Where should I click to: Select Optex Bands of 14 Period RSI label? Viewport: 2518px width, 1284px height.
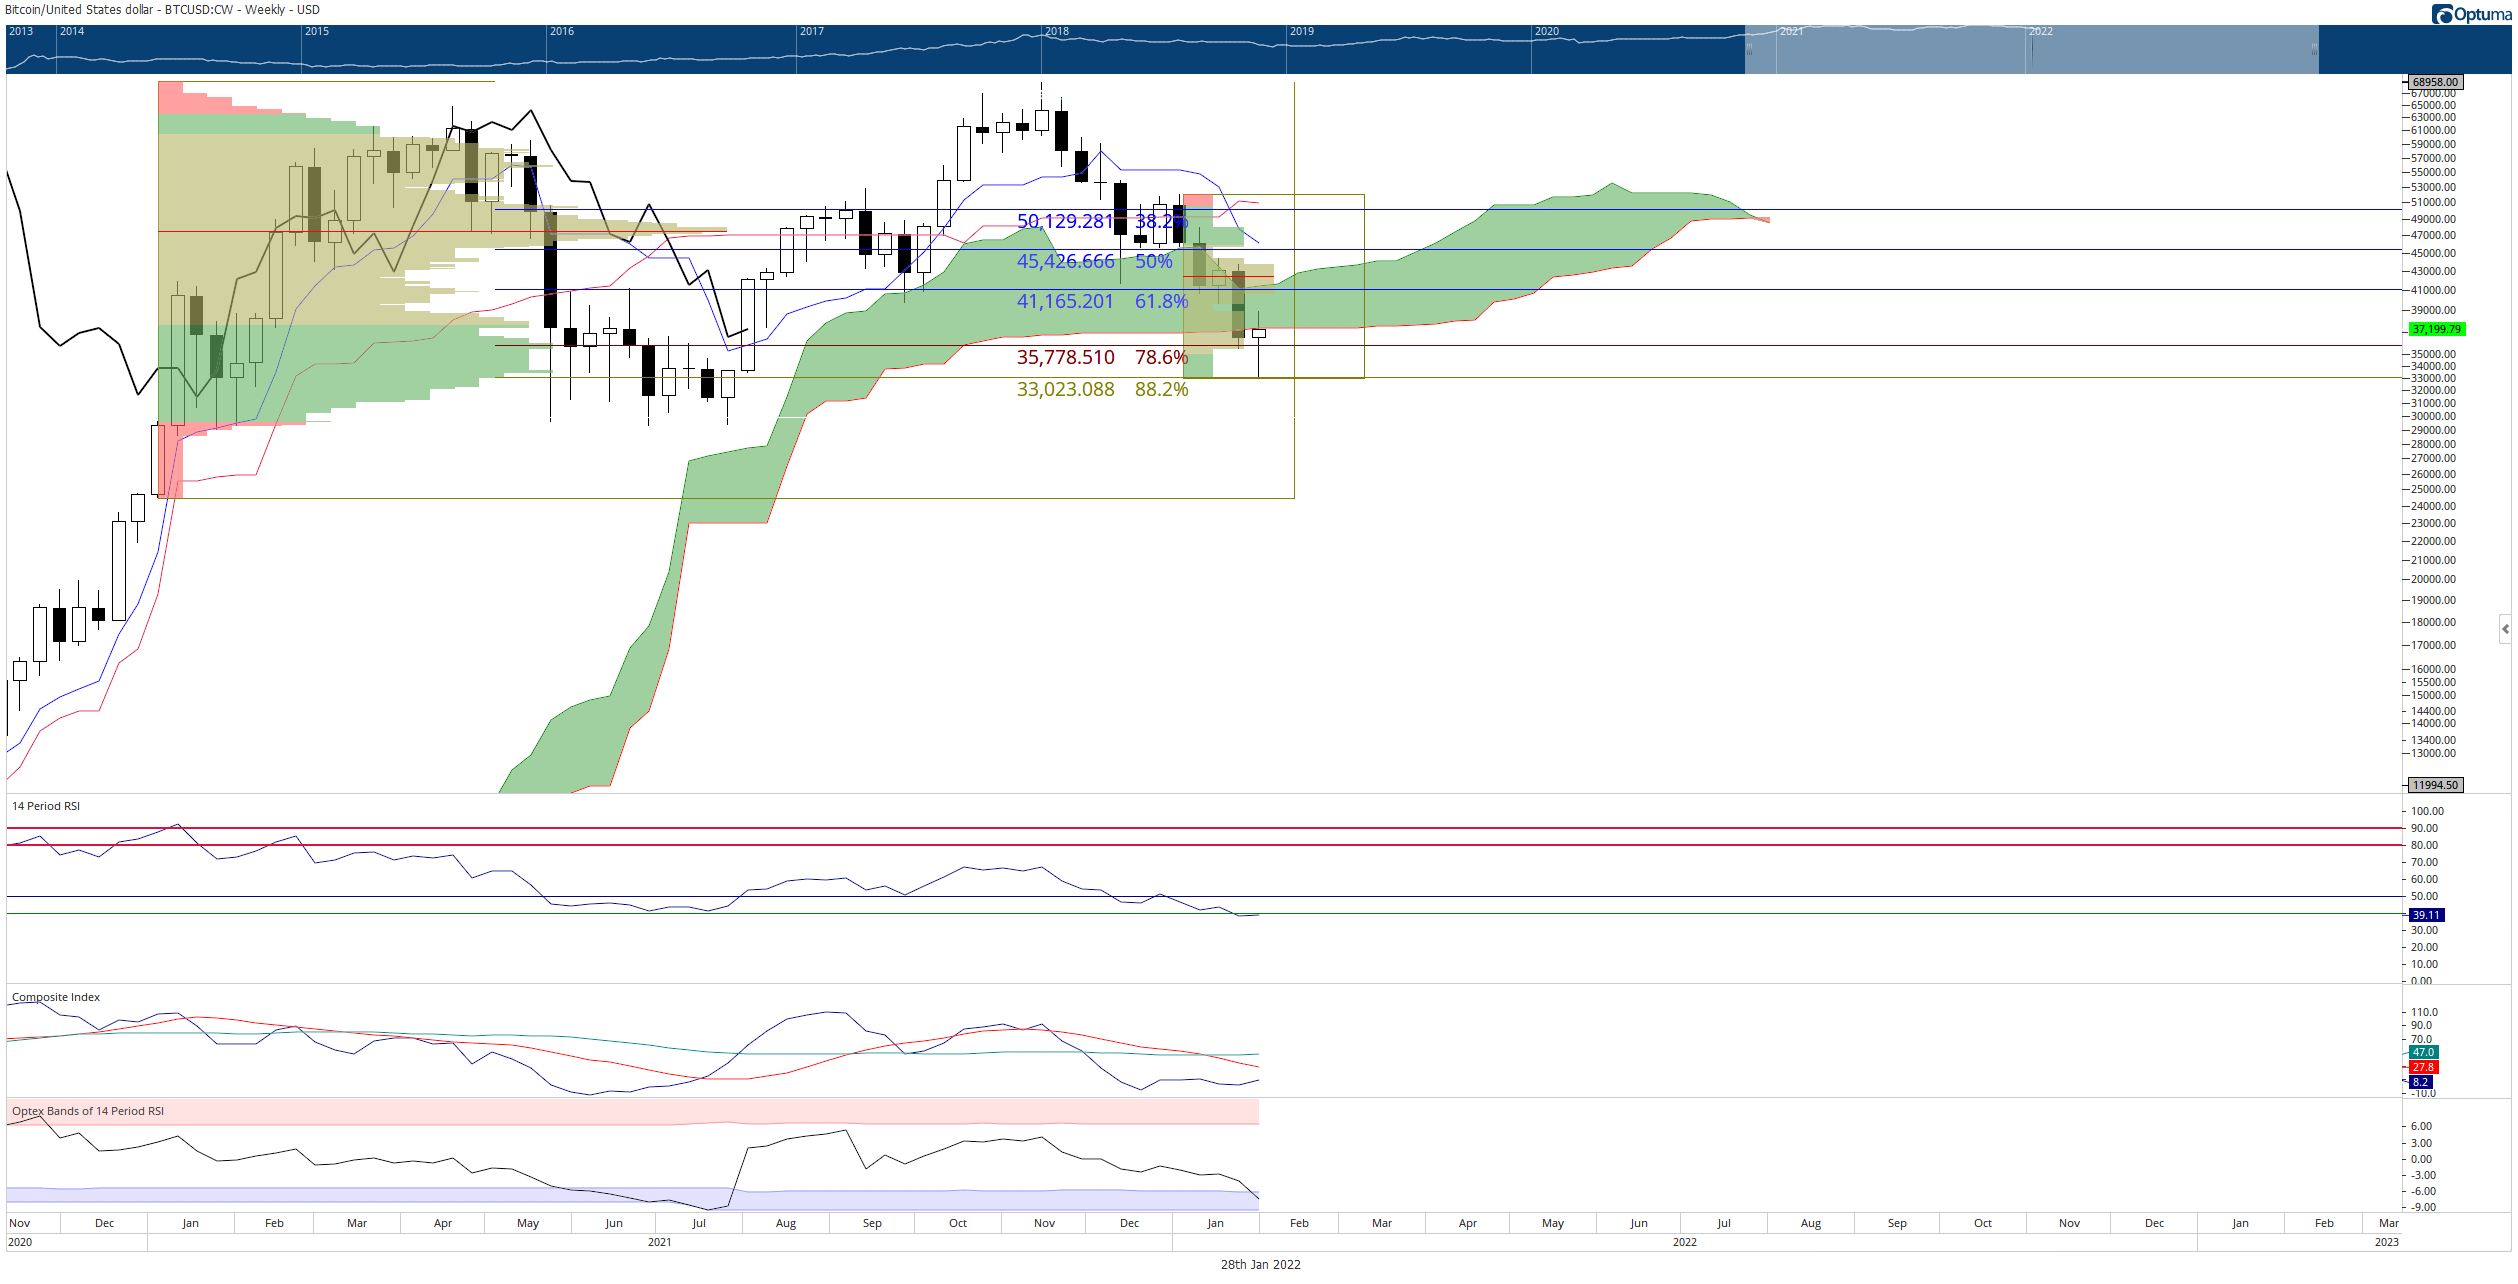[88, 1111]
